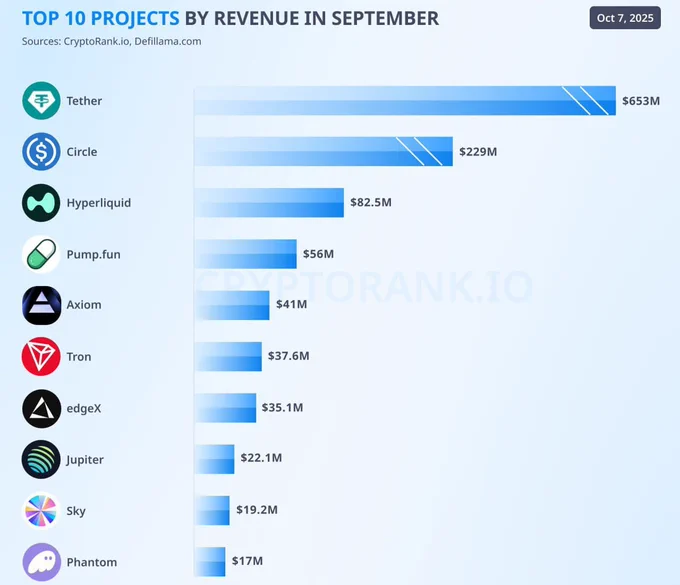This screenshot has height=585, width=680.
Task: Click the "Jupiter" project name
Action: [85, 460]
